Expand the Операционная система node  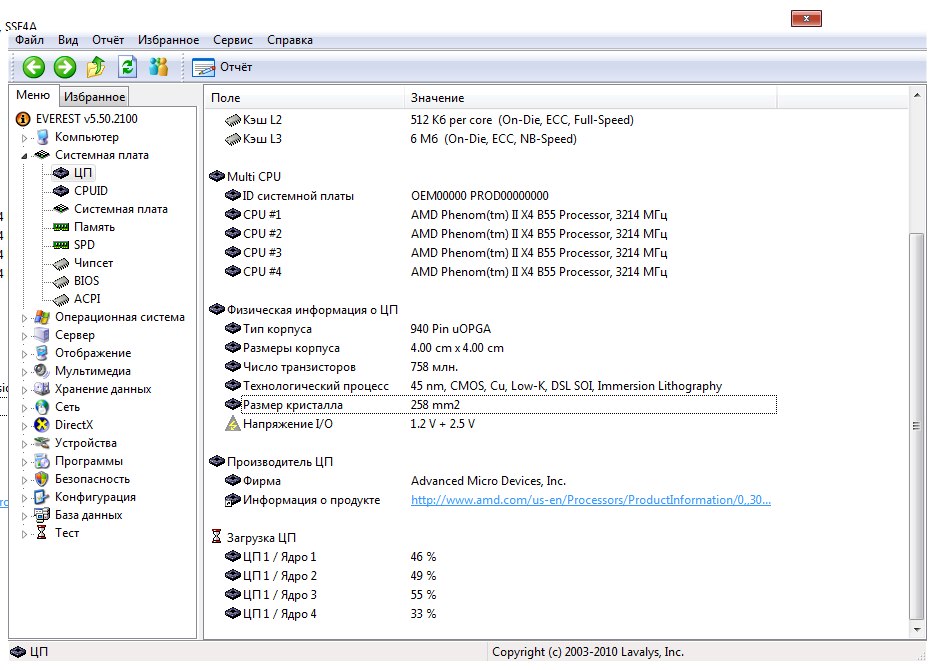[24, 318]
